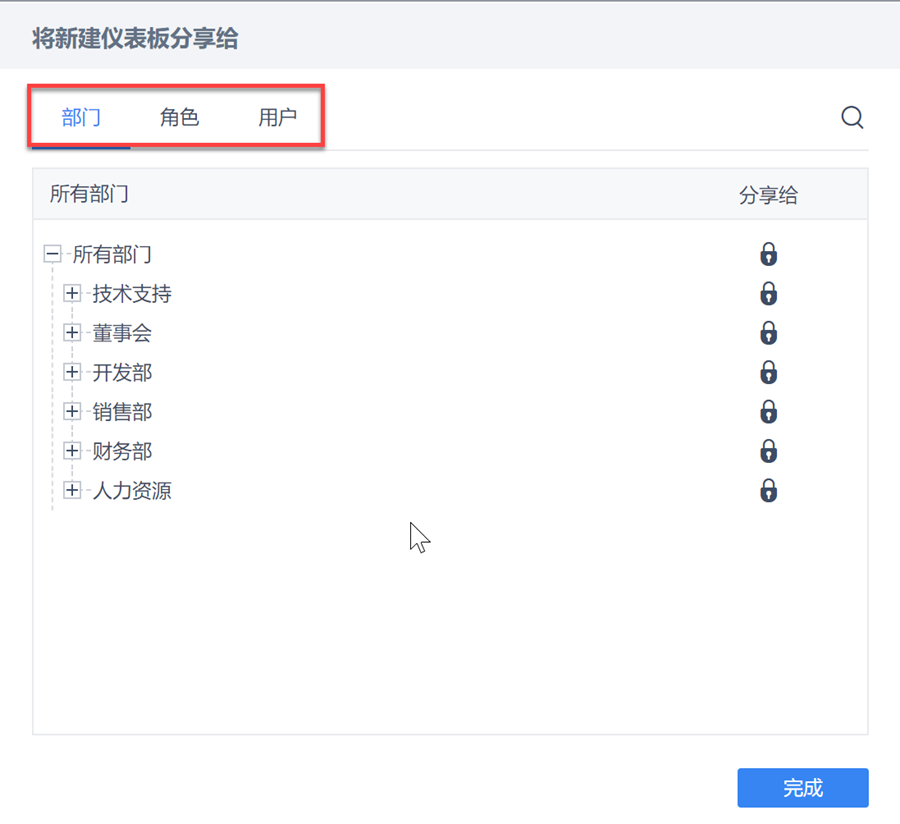Select the 部门 tab
The width and height of the screenshot is (900, 824).
(x=81, y=118)
